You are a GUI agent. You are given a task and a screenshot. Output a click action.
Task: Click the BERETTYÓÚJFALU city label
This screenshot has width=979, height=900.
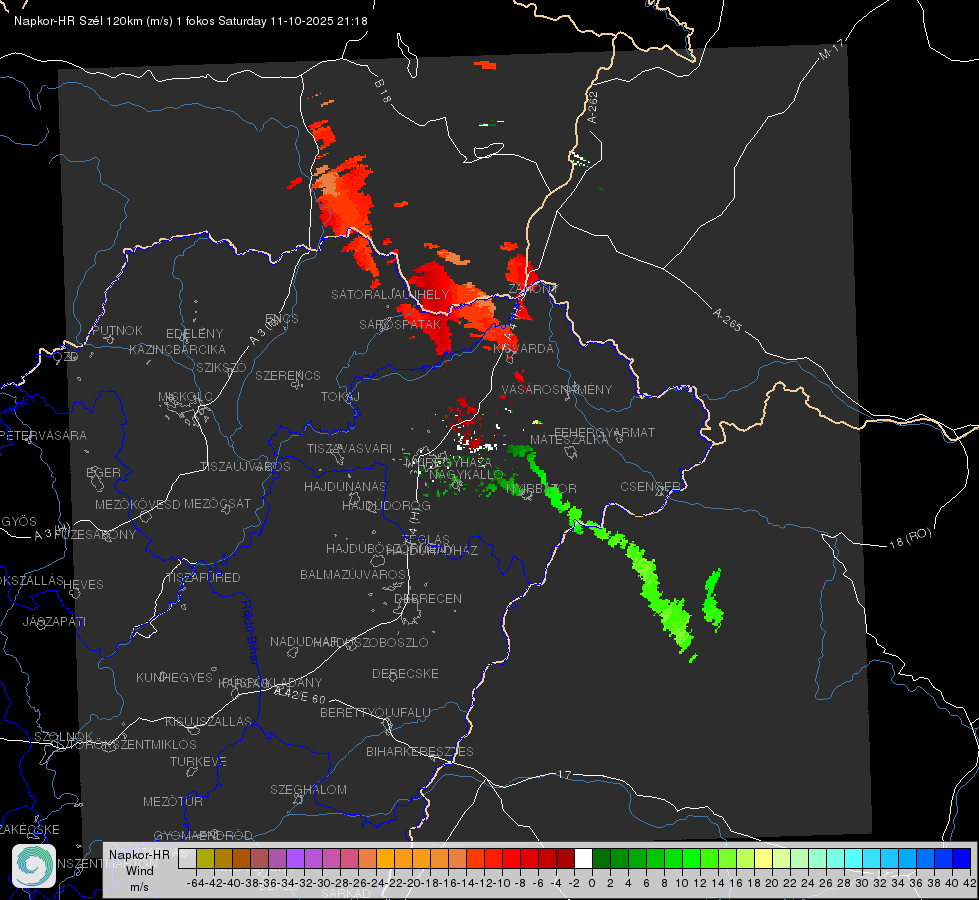375,712
